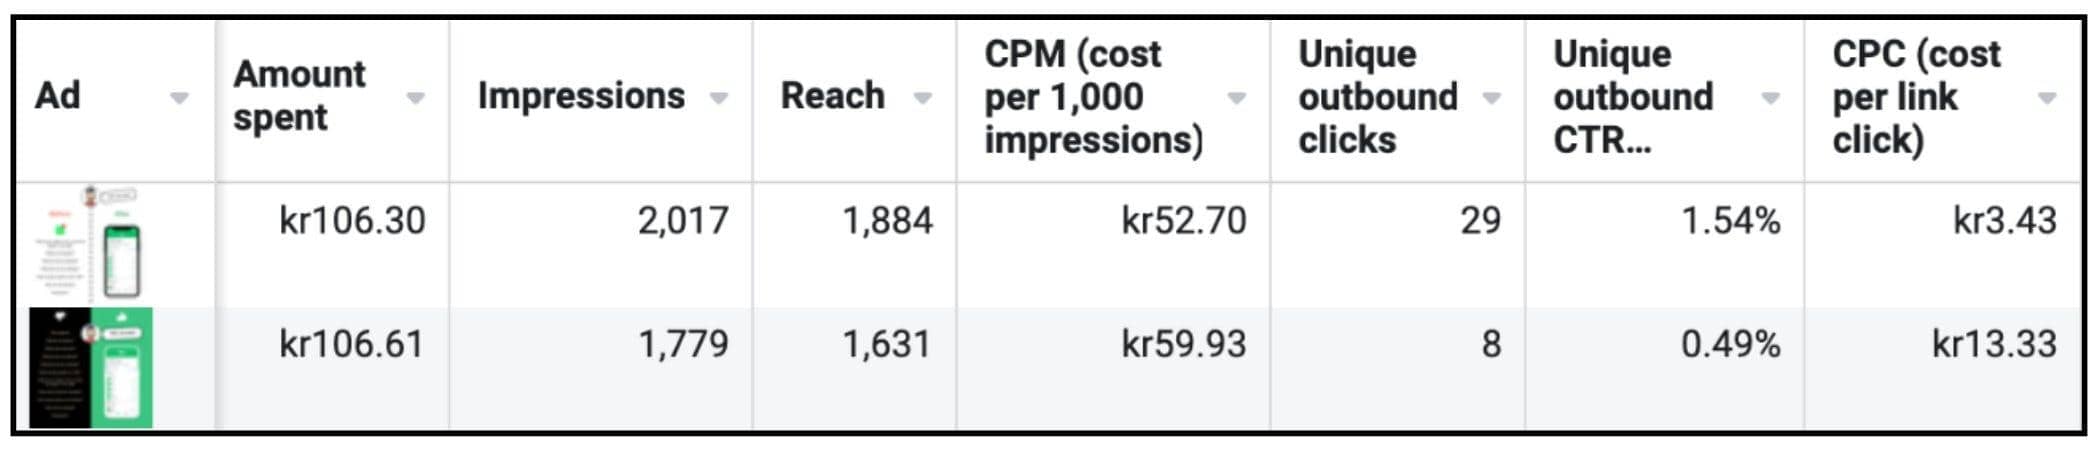This screenshot has width=2100, height=460.
Task: Select the 29 unique outbound clicks cell
Action: (x=1480, y=220)
